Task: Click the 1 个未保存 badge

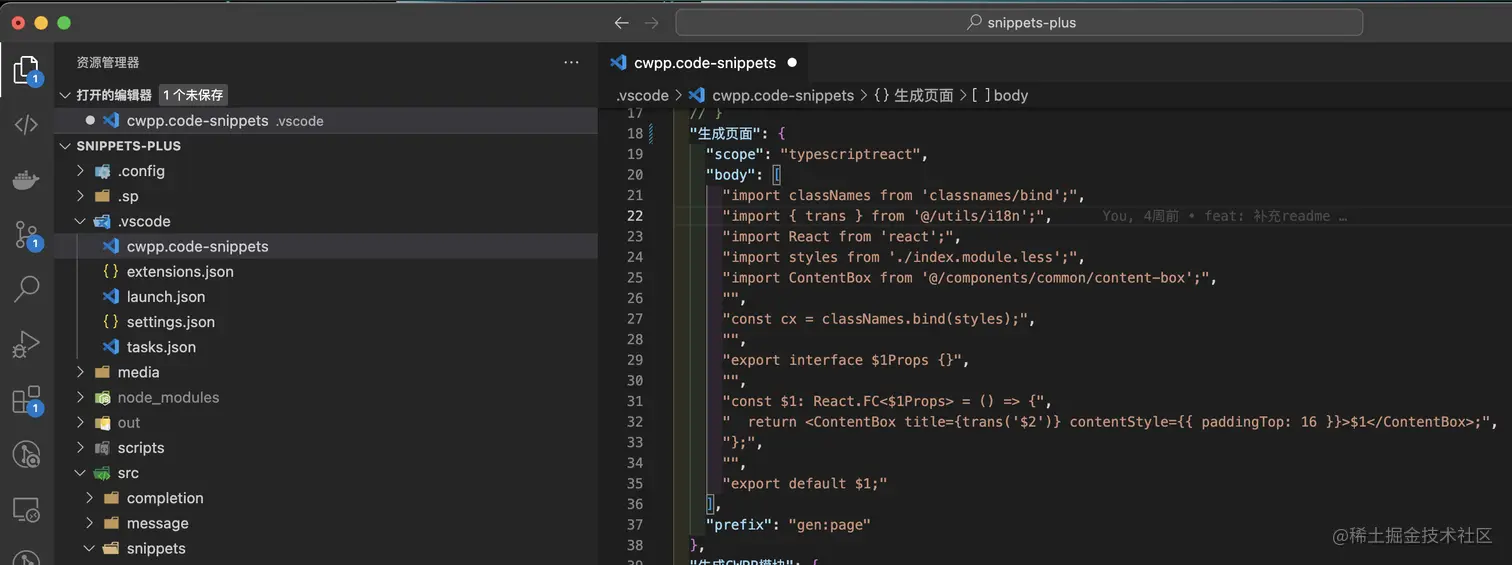Action: click(193, 95)
